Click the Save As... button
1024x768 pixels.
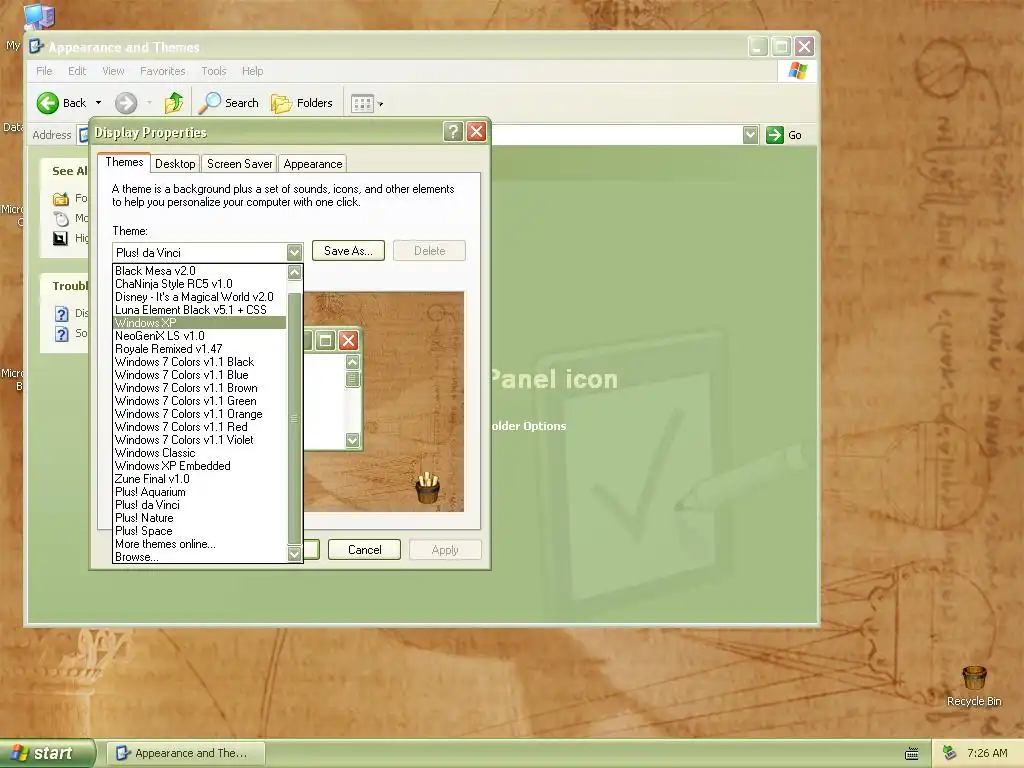[348, 251]
